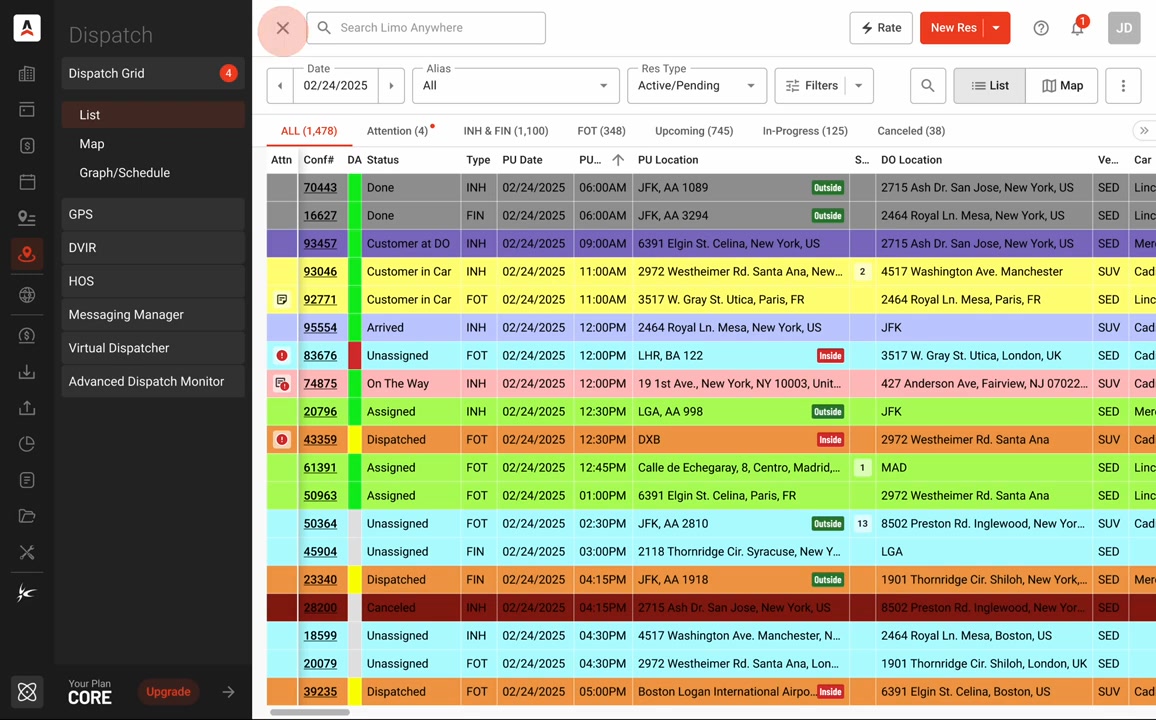
Task: Click the pin-with-list icon in sidebar
Action: coord(27,217)
